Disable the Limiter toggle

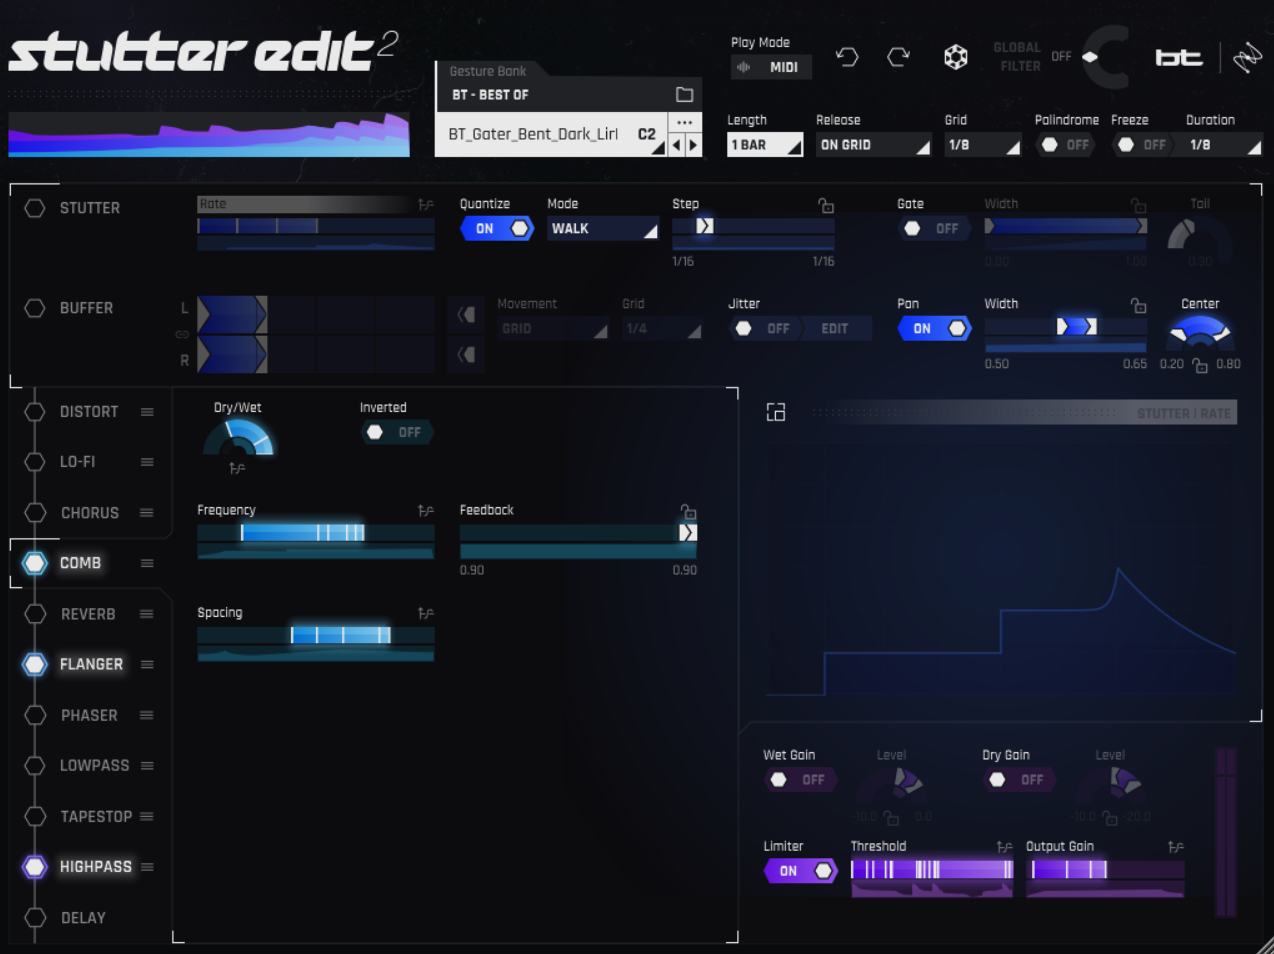pyautogui.click(x=800, y=871)
